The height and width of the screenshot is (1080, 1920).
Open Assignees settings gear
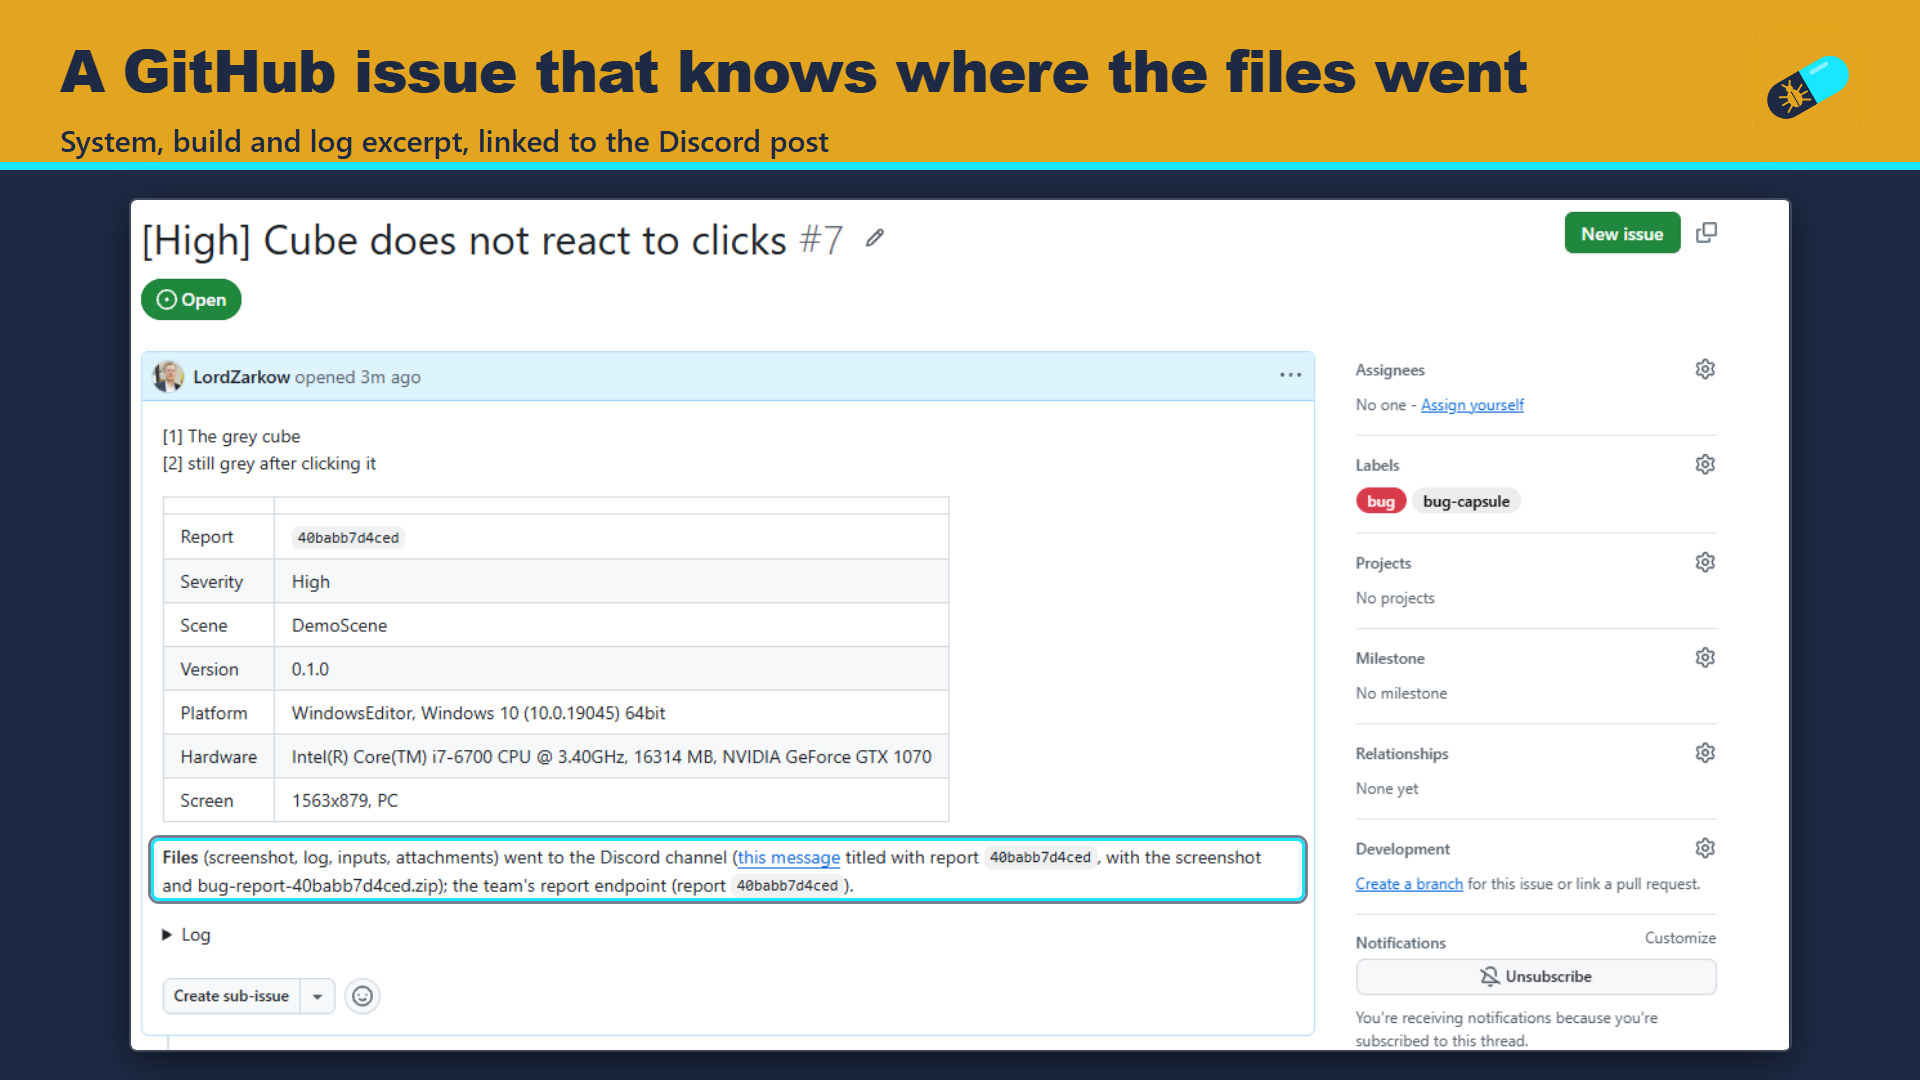tap(1705, 369)
